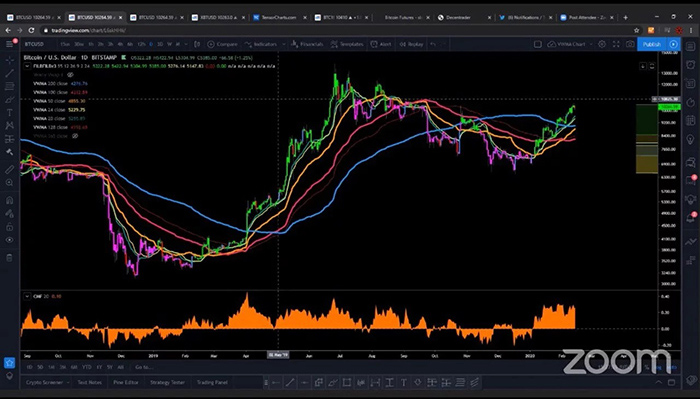700x399 pixels.
Task: Toggle lock all drawing tools padlock
Action: (x=9, y=227)
